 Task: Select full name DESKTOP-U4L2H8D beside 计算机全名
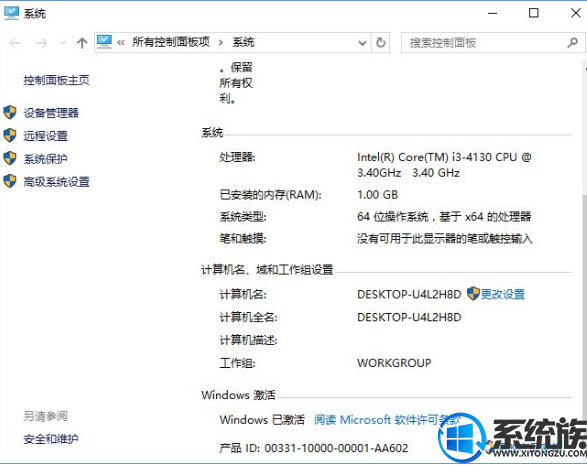(x=409, y=317)
